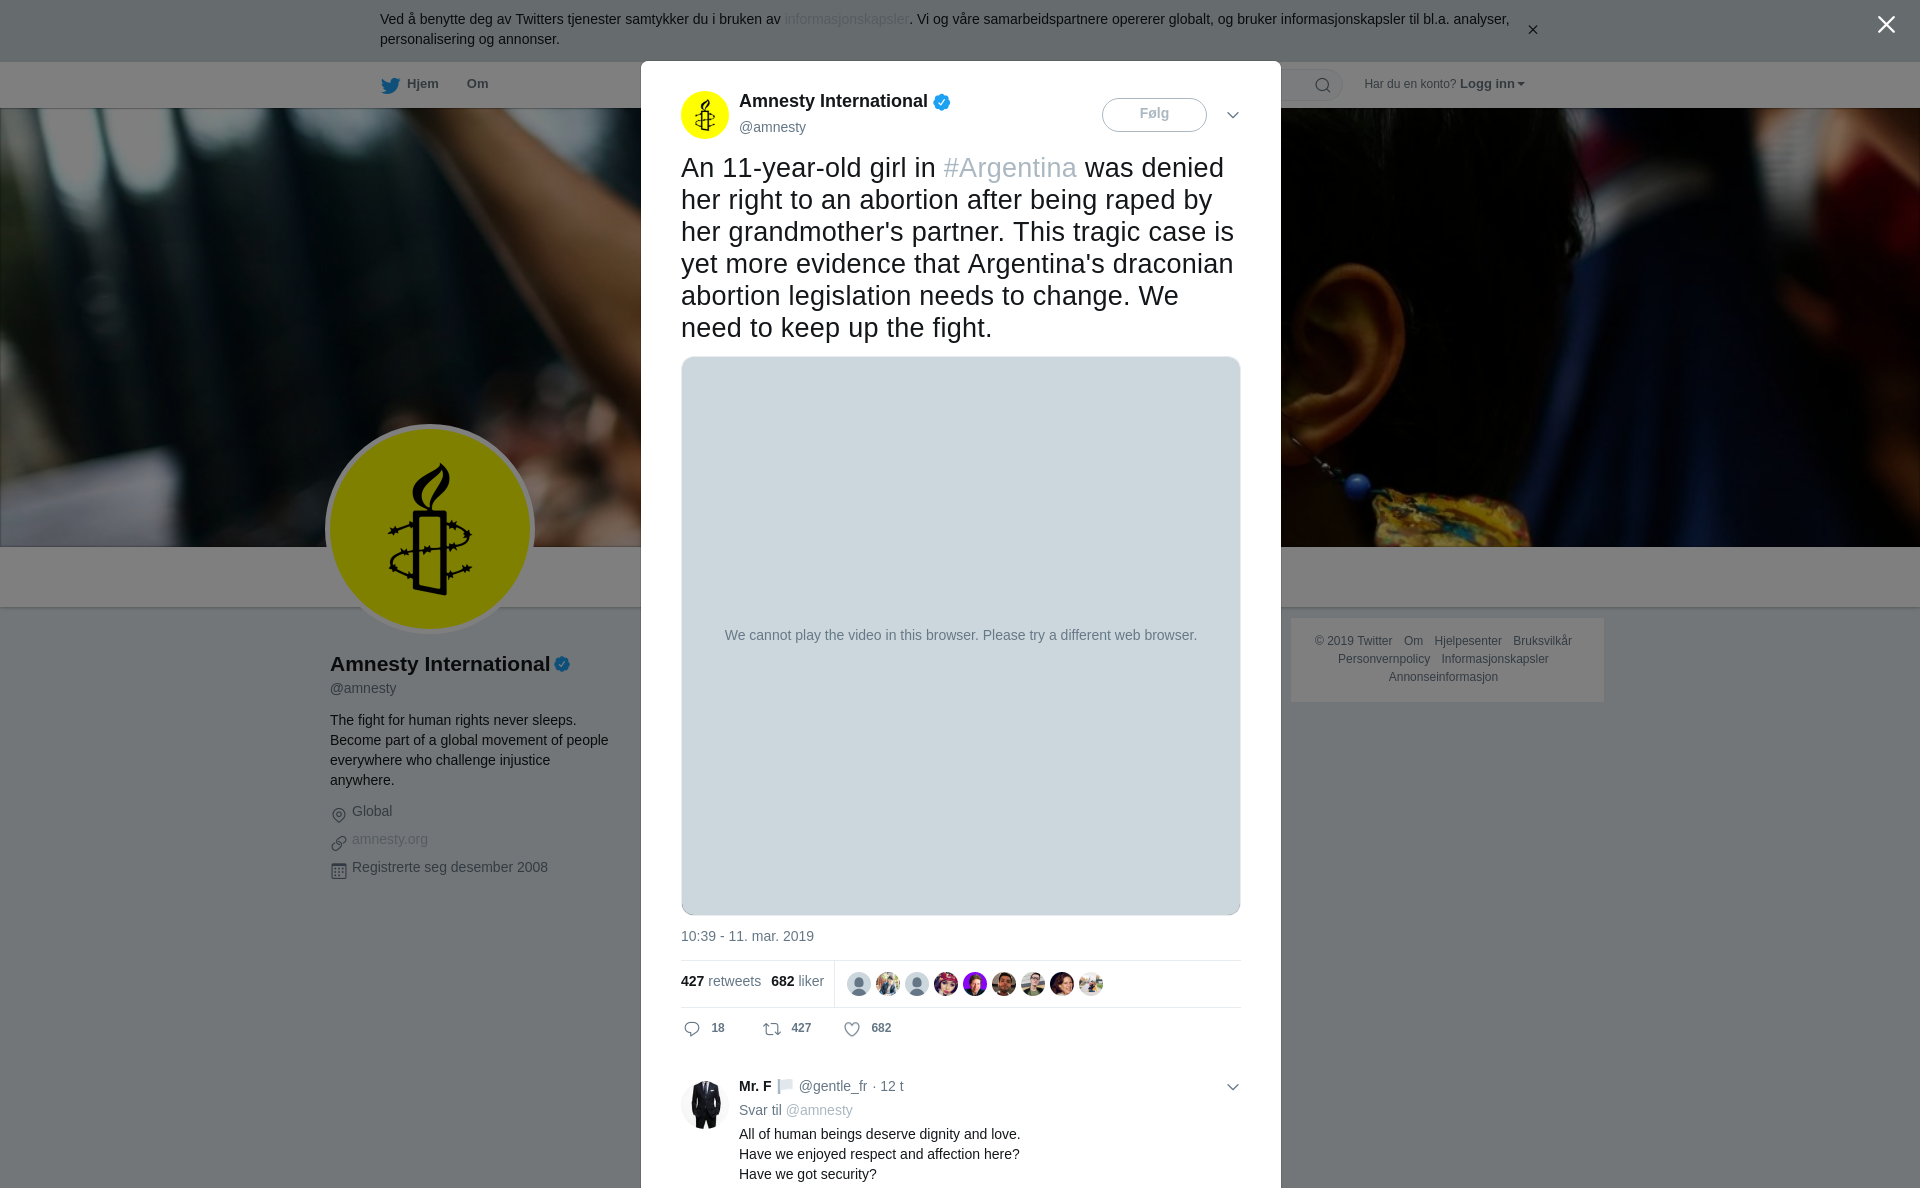Follow Amnesty with the Følg button
1920x1188 pixels.
(x=1154, y=115)
